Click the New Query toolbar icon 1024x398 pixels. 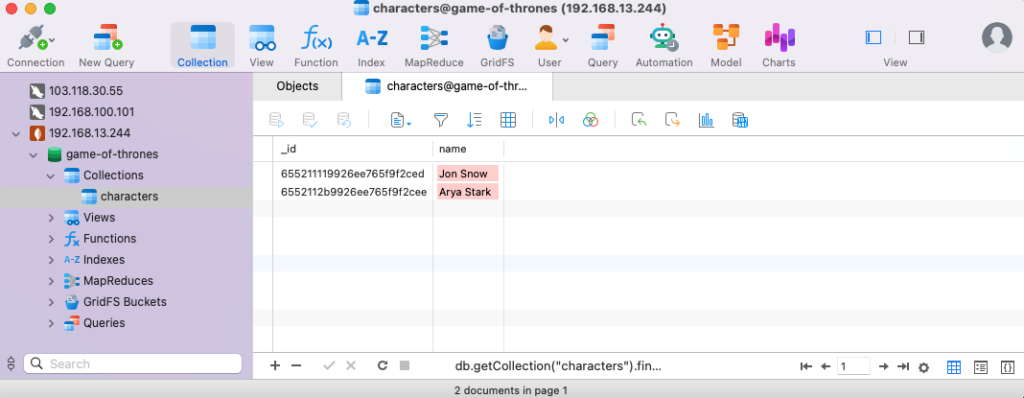click(x=106, y=46)
